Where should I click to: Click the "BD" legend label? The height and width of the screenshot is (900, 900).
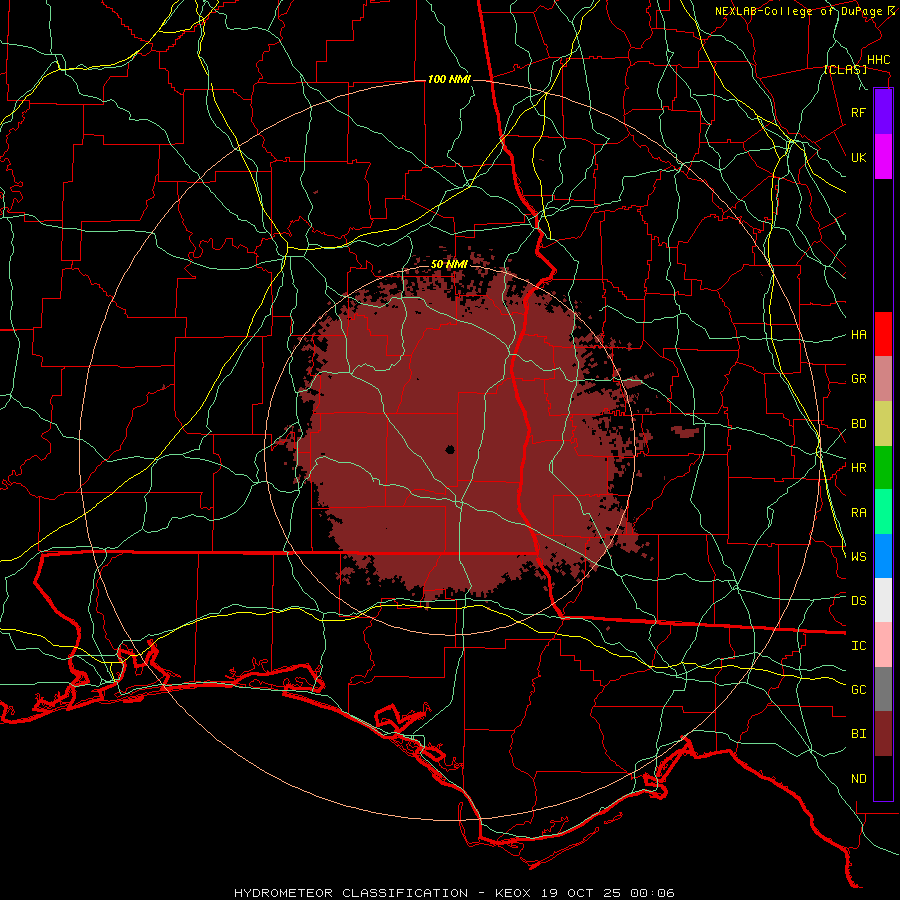coord(859,424)
